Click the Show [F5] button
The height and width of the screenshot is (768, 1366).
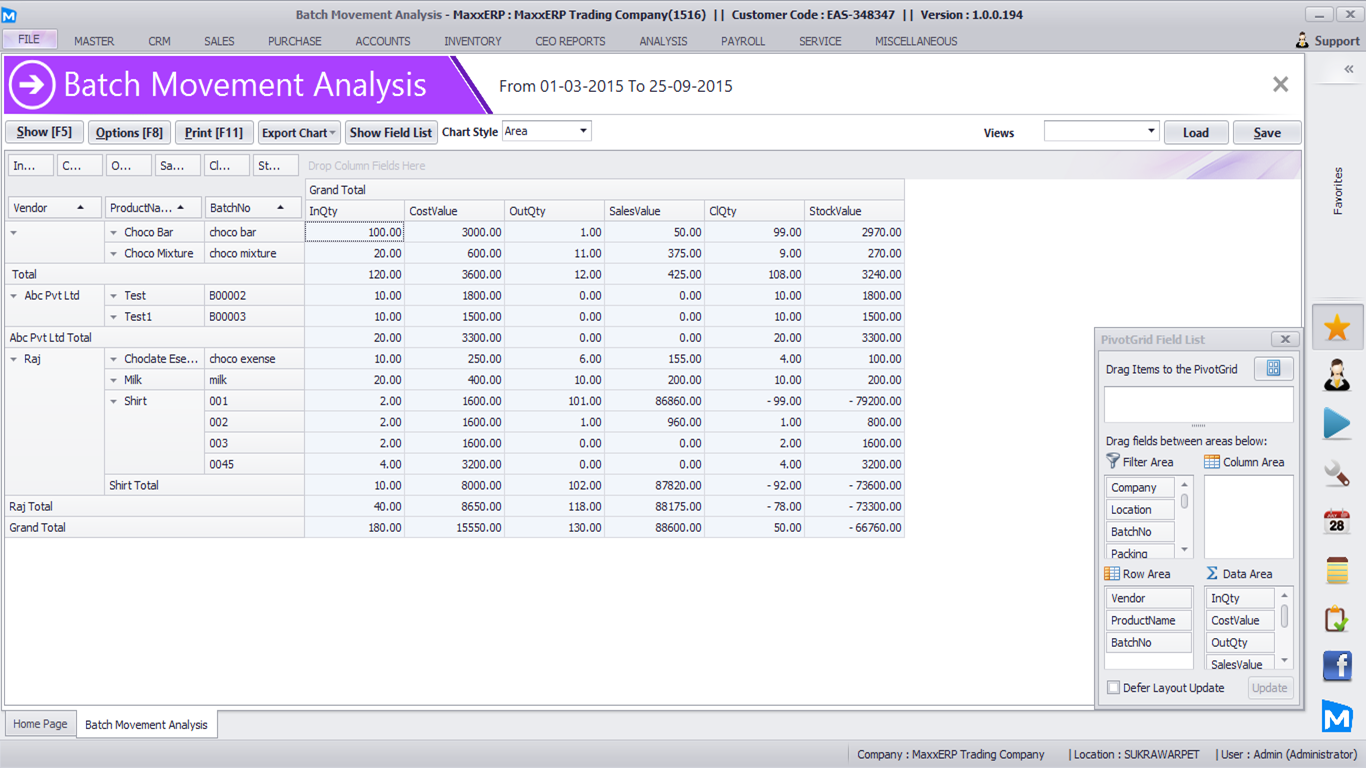(x=44, y=133)
